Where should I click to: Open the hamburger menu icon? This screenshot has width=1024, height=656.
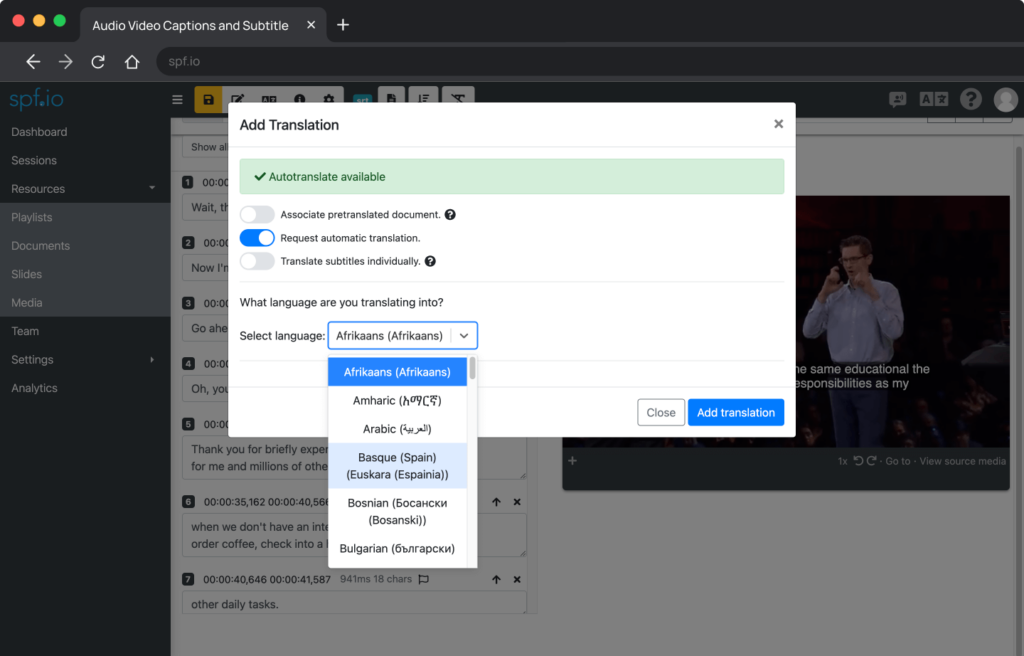coord(177,100)
